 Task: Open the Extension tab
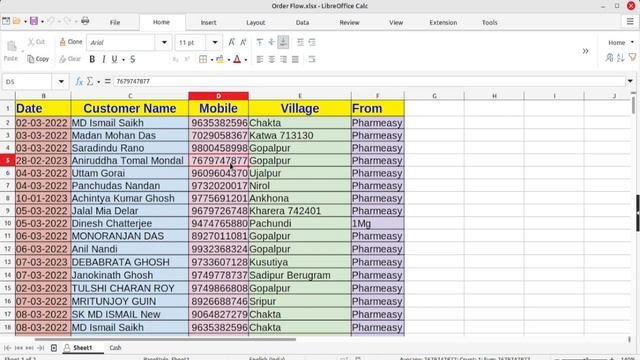[x=443, y=23]
